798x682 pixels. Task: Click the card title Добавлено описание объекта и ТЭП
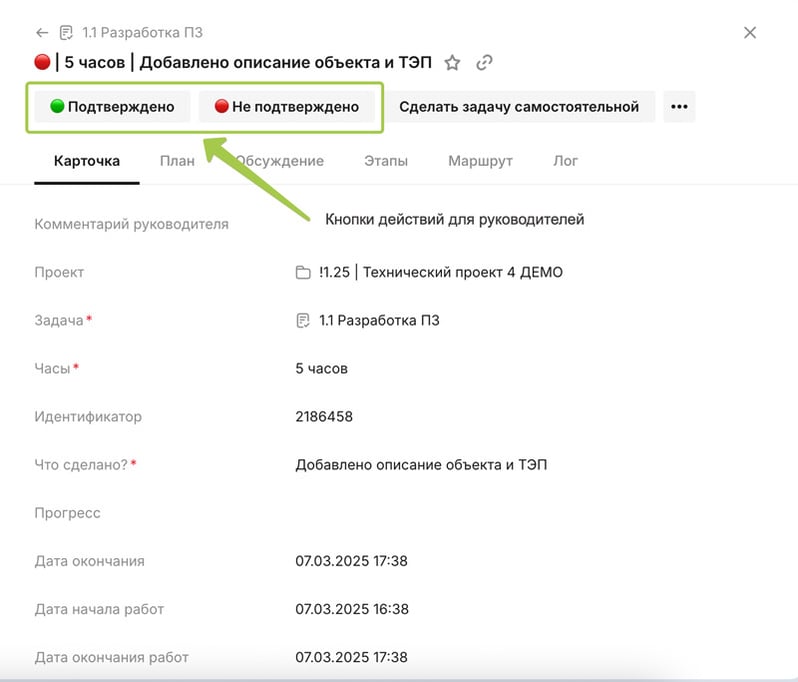(286, 63)
